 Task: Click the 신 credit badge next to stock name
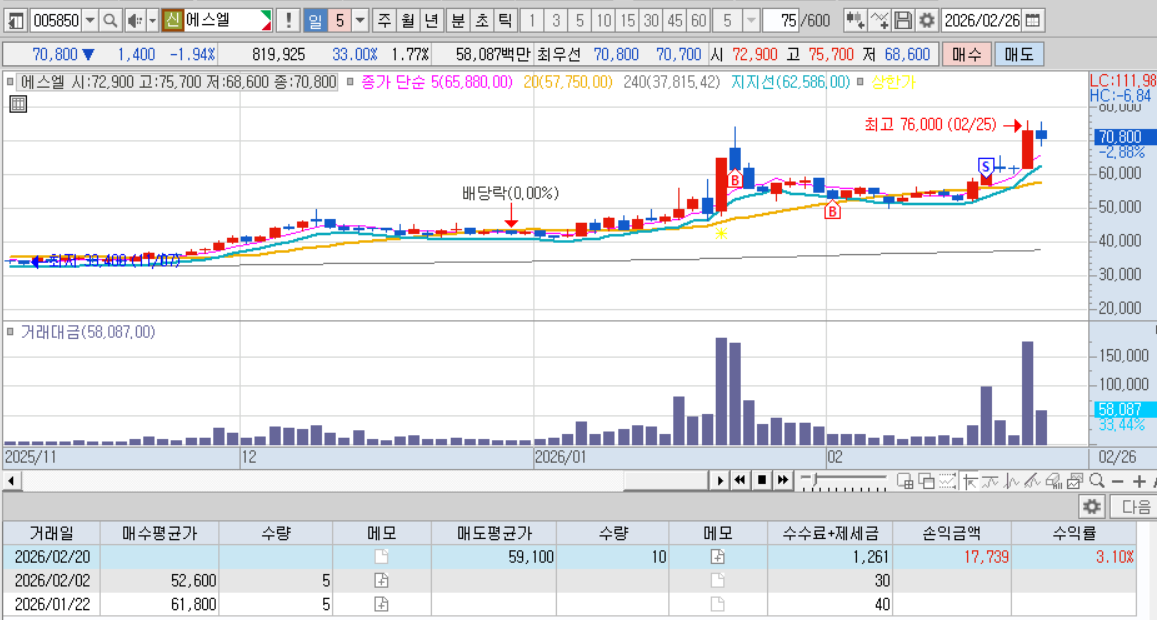tap(173, 21)
